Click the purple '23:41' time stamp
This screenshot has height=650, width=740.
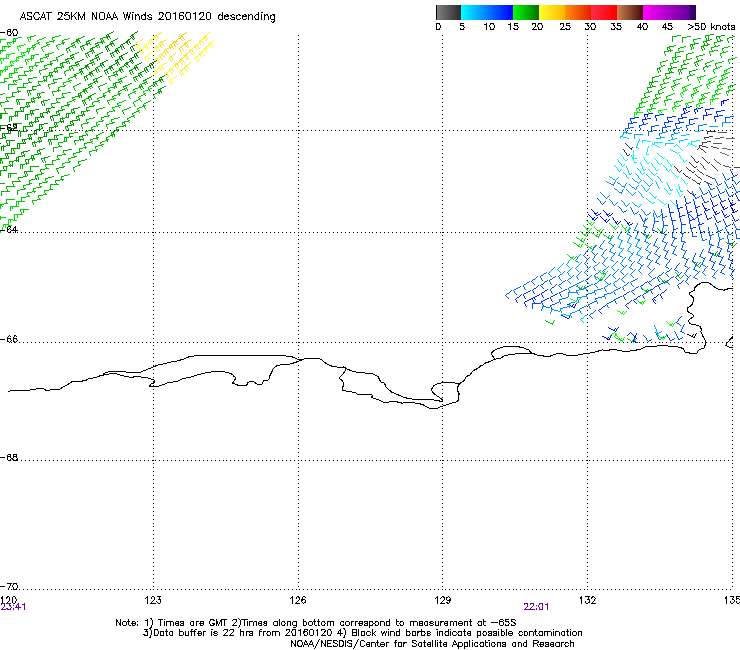tap(13, 607)
